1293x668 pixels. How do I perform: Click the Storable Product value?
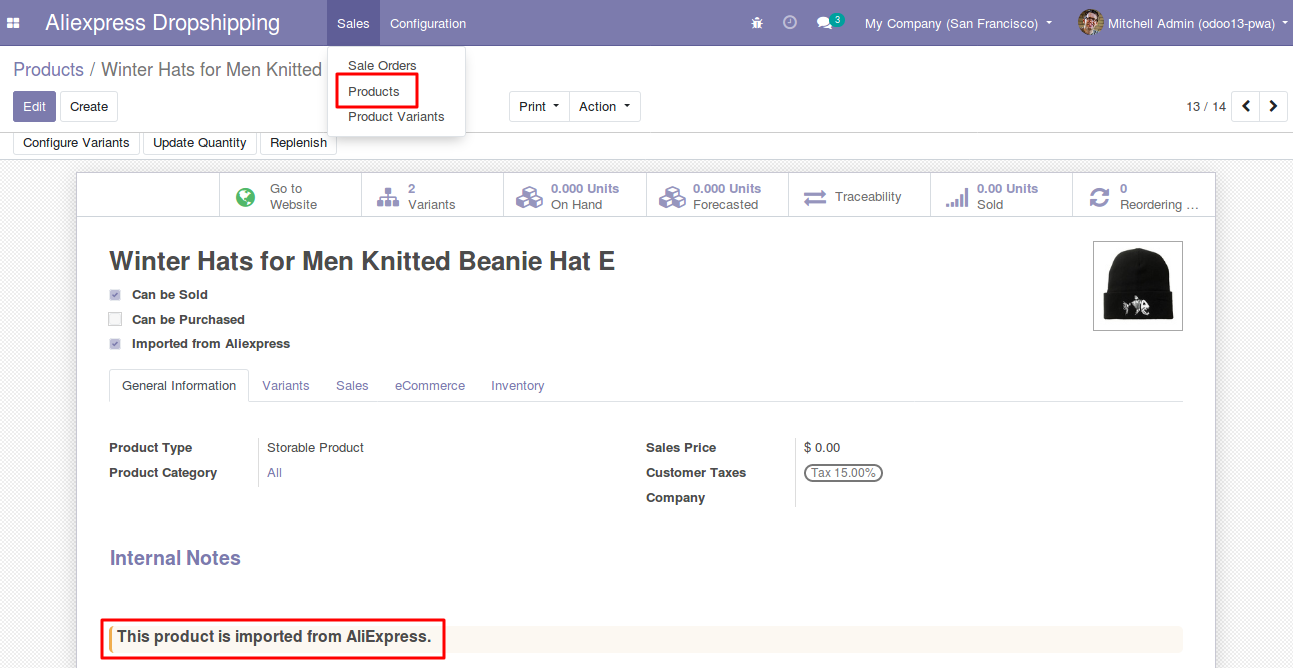click(315, 448)
